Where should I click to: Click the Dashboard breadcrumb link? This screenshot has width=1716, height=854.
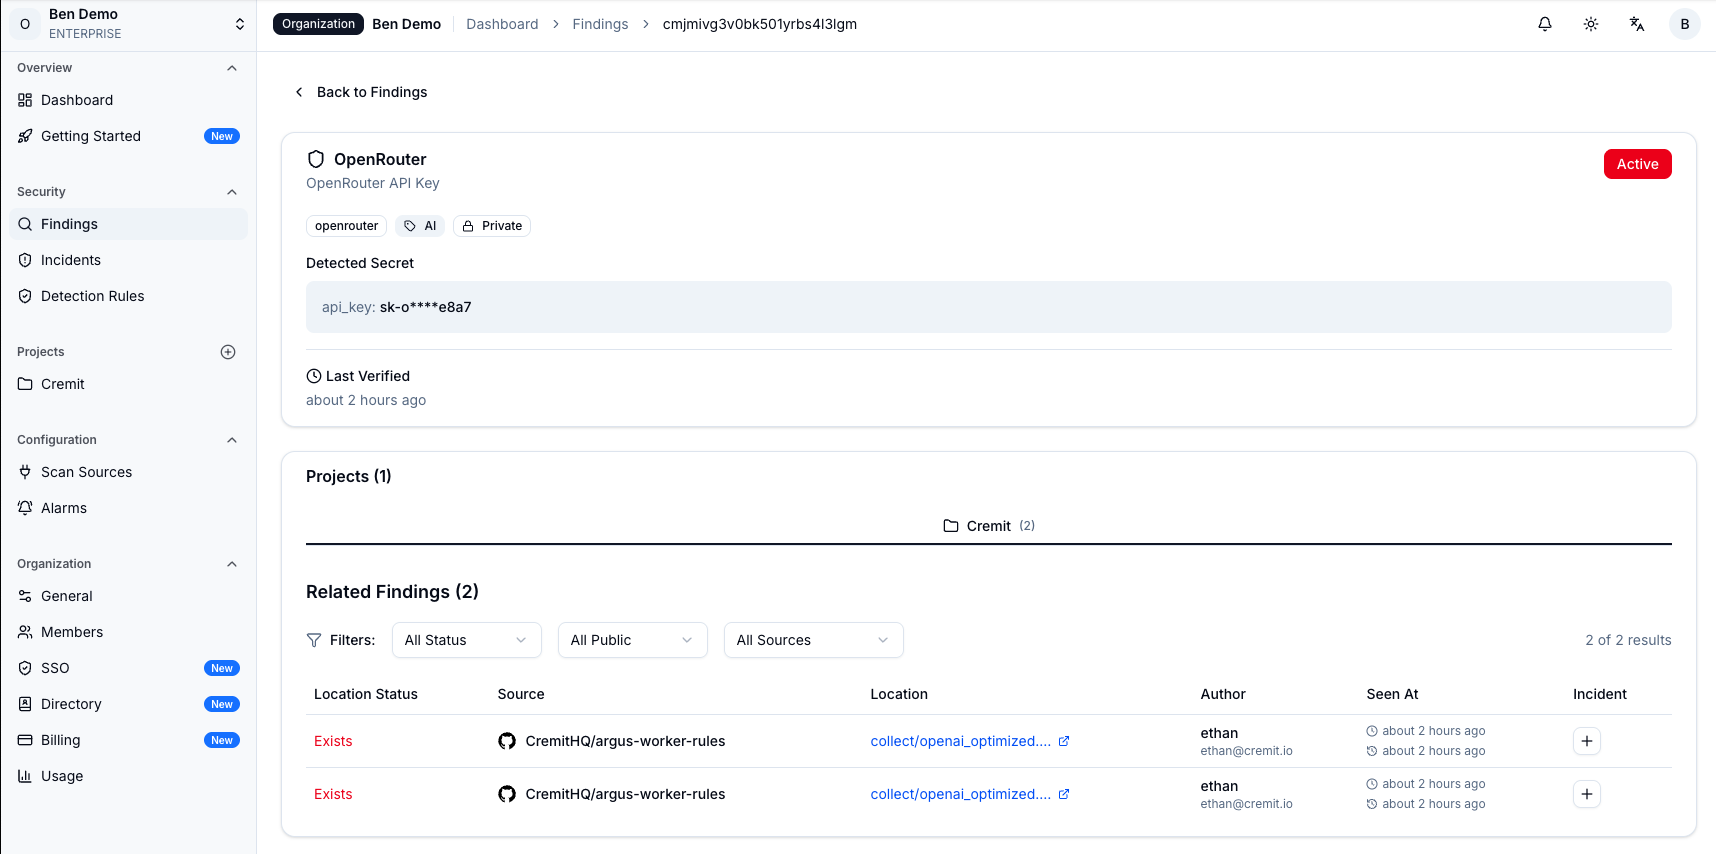[502, 24]
